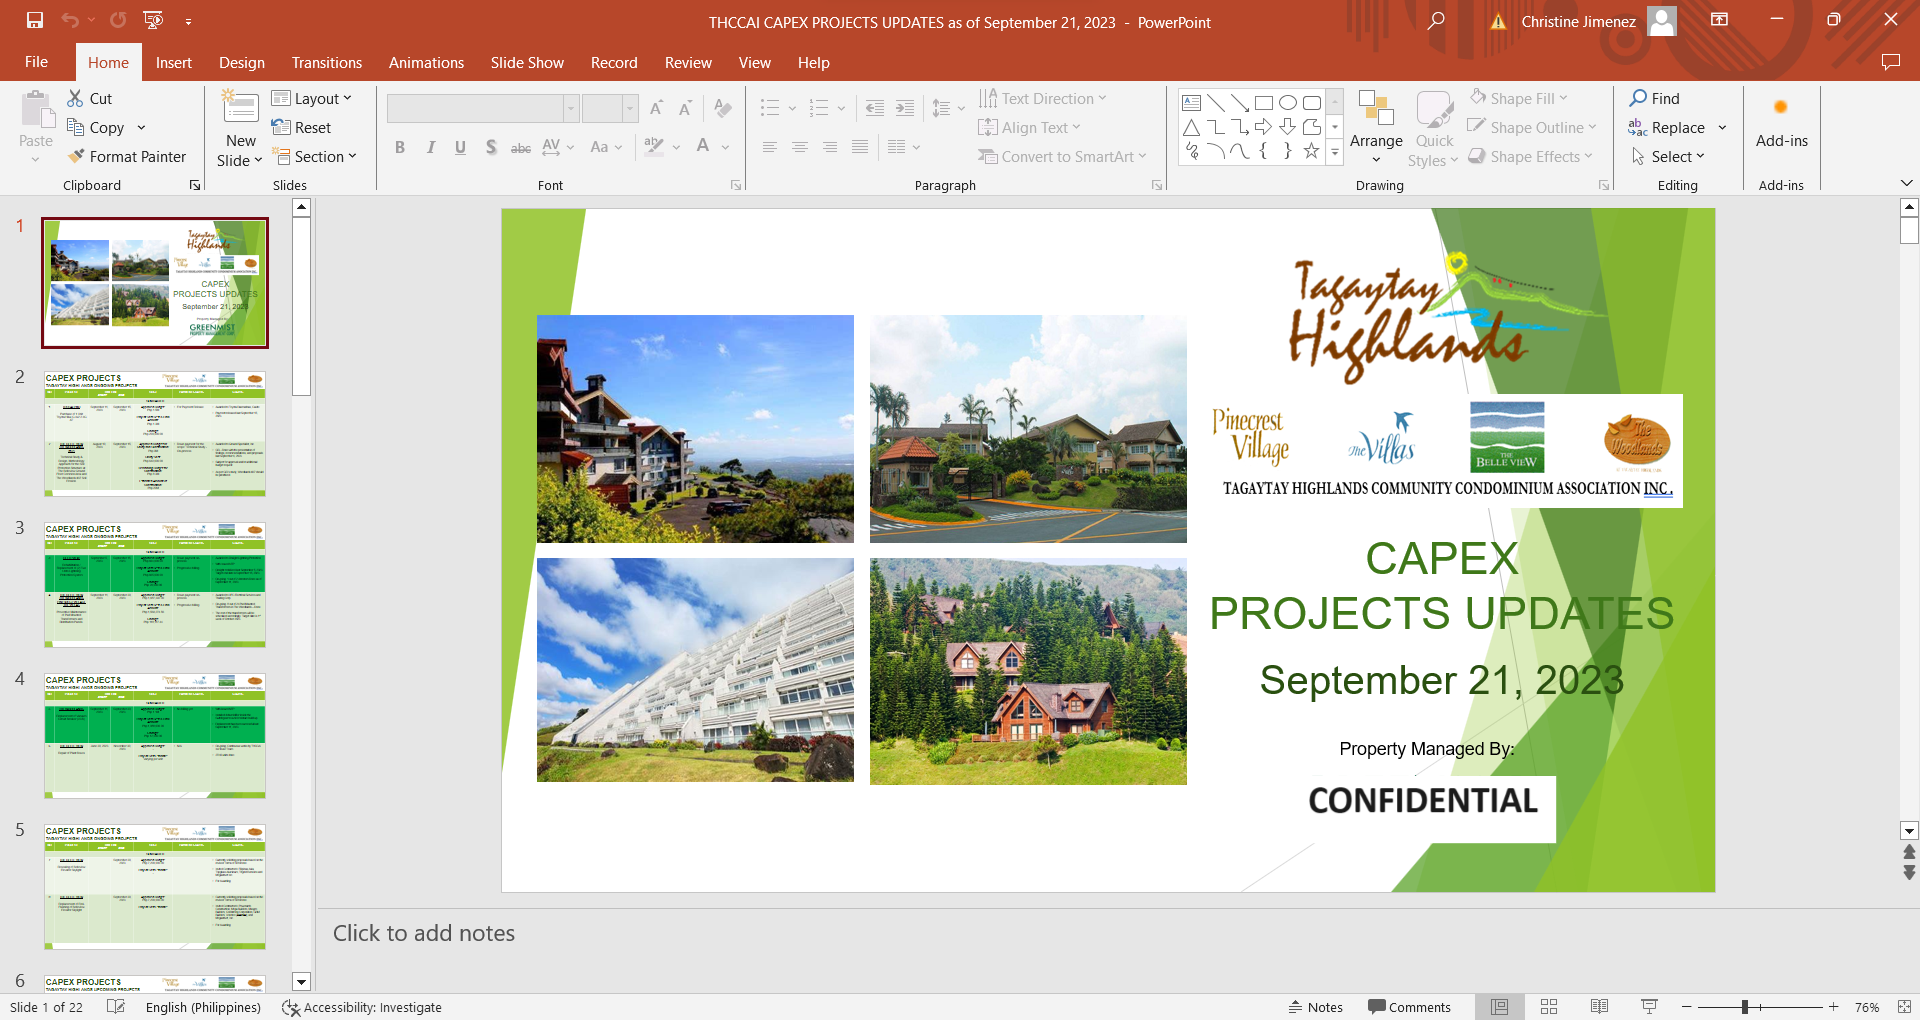The width and height of the screenshot is (1920, 1020).
Task: Expand the shapes gallery More arrow
Action: pos(1334,152)
